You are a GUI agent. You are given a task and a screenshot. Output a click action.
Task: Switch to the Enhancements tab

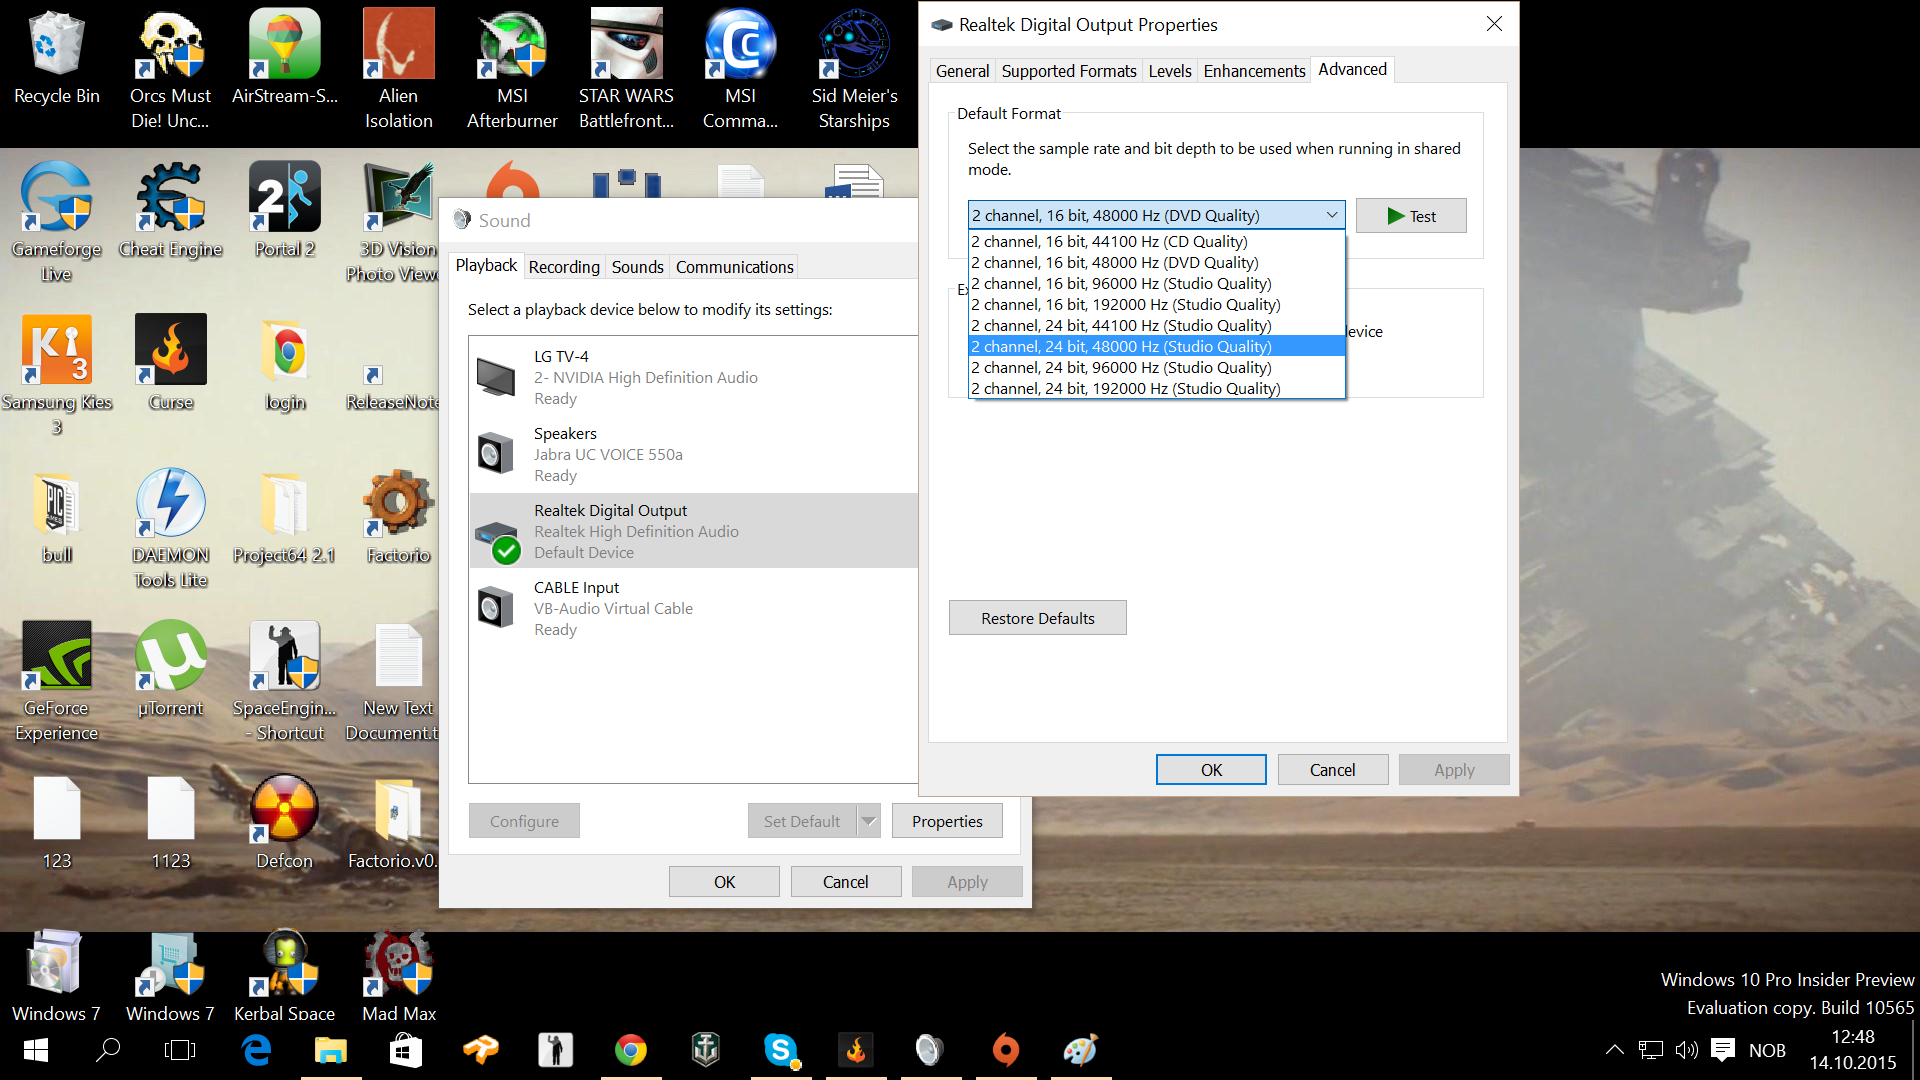(1254, 71)
